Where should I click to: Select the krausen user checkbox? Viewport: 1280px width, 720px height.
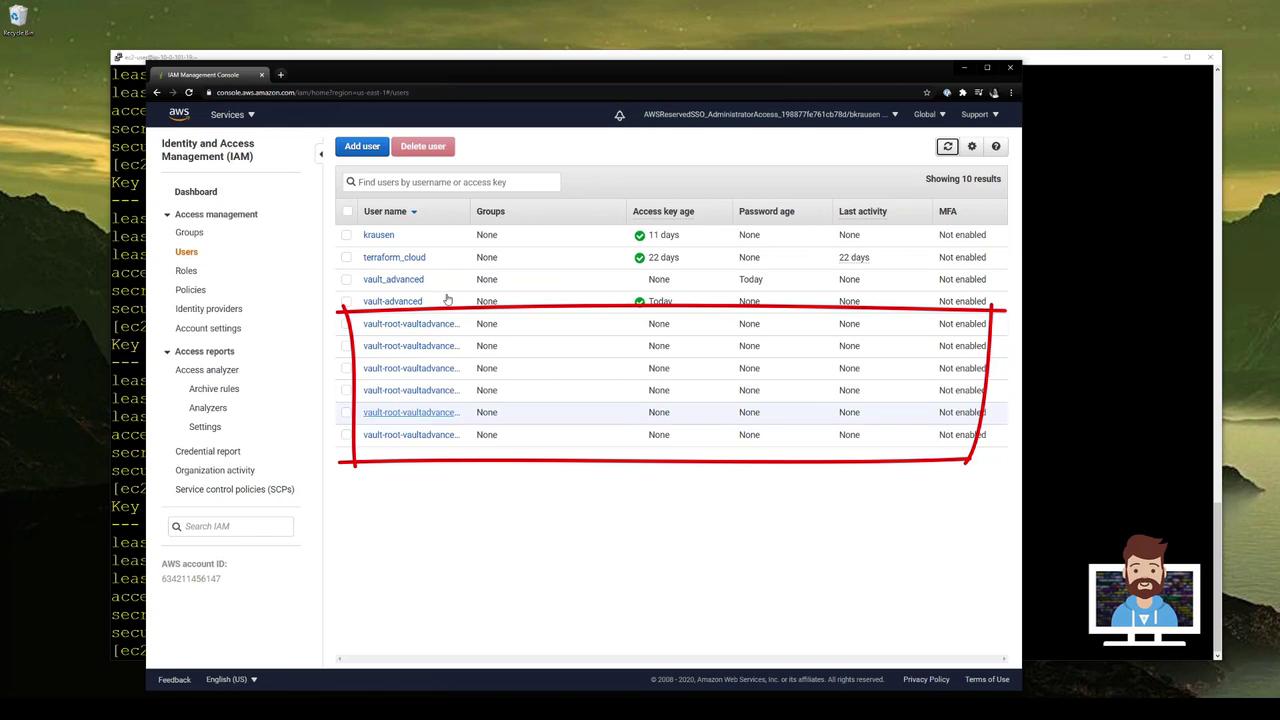[347, 235]
